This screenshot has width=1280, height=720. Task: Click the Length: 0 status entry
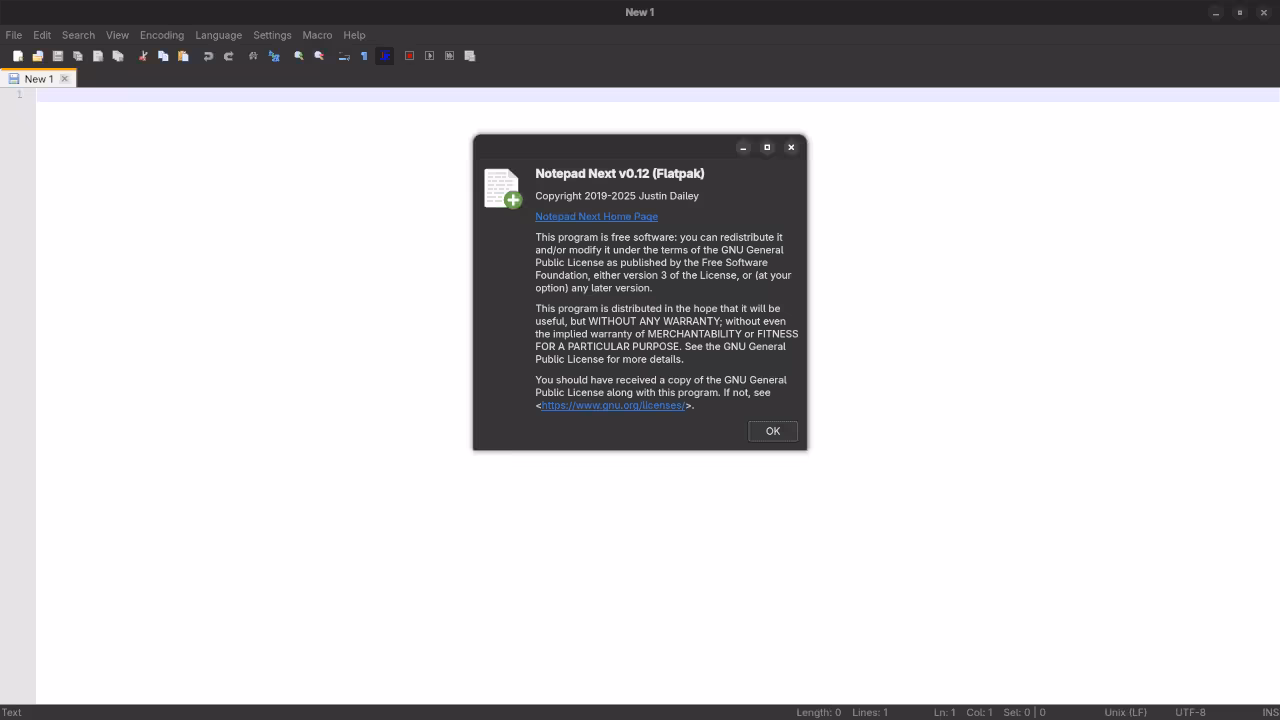(818, 712)
